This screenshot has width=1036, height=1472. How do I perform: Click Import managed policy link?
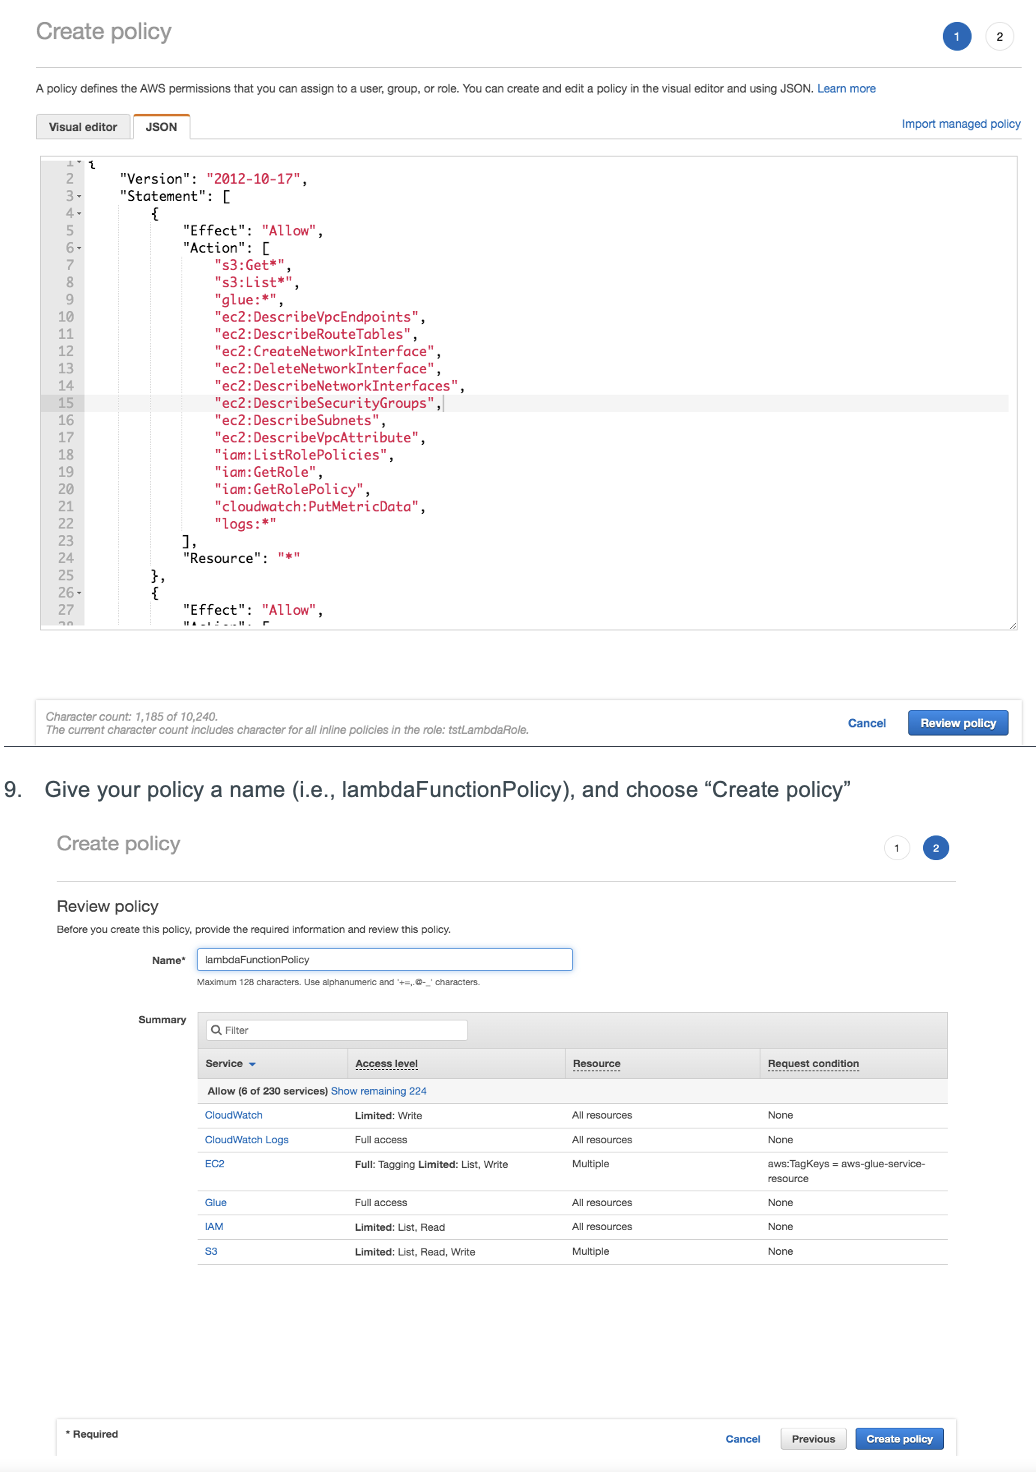coord(960,124)
